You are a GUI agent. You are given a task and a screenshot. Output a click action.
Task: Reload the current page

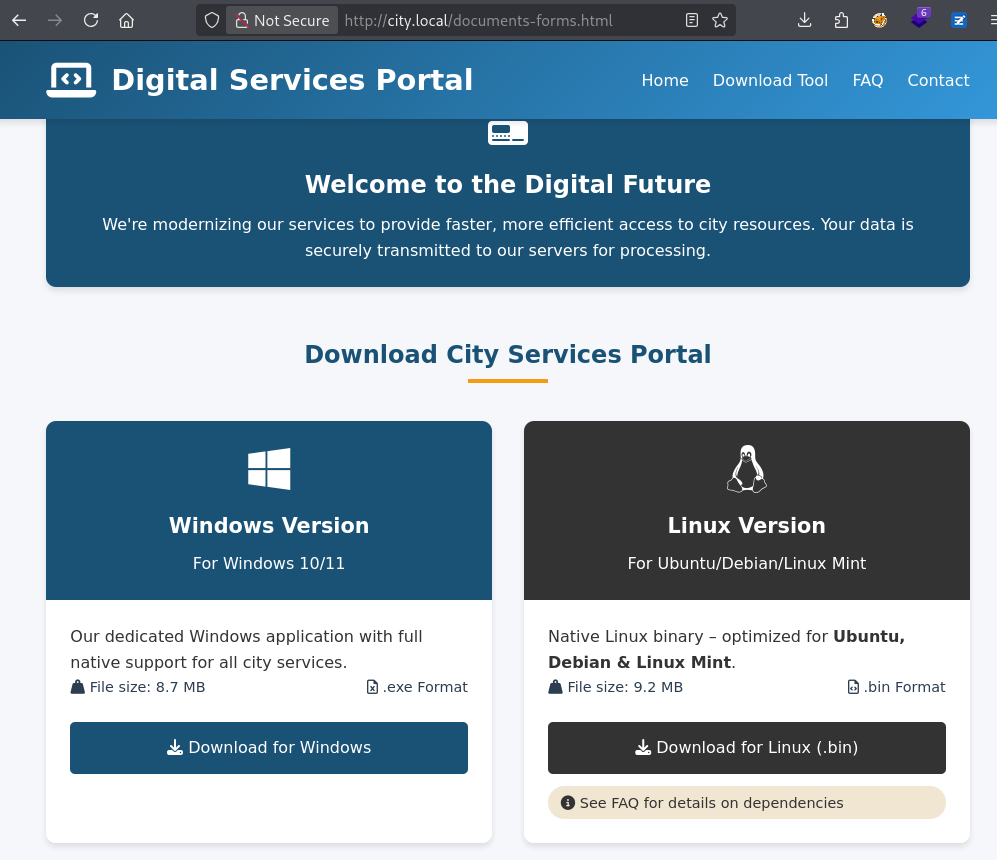(x=91, y=20)
